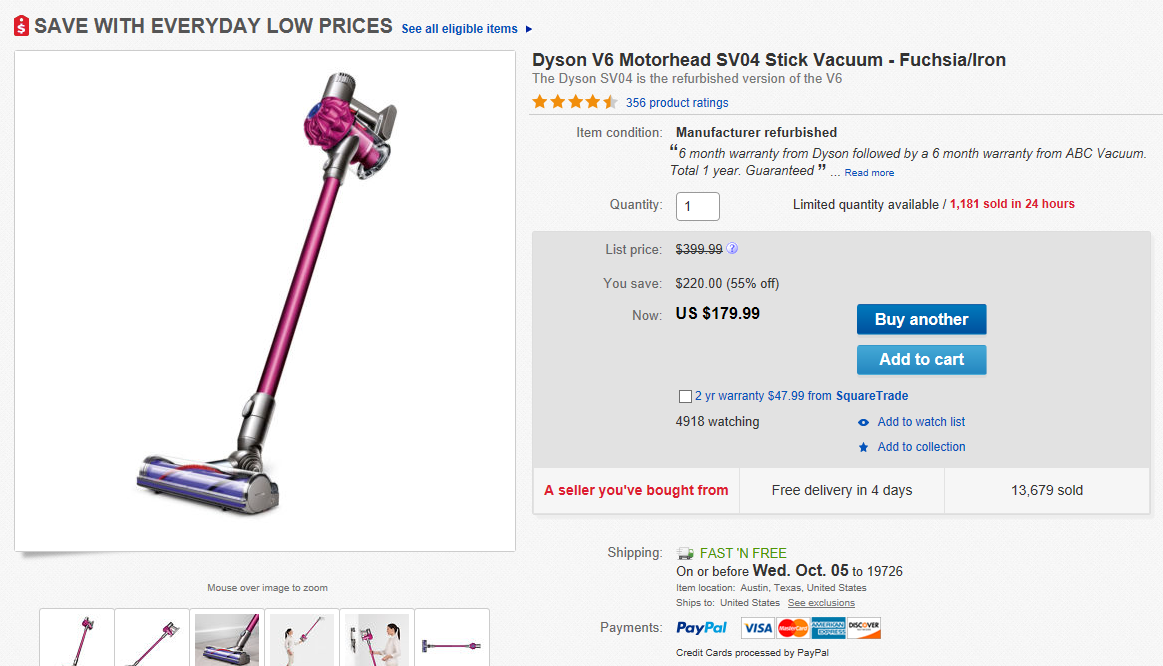Click the list price help question-mark icon
This screenshot has height=666, width=1163.
pos(732,249)
